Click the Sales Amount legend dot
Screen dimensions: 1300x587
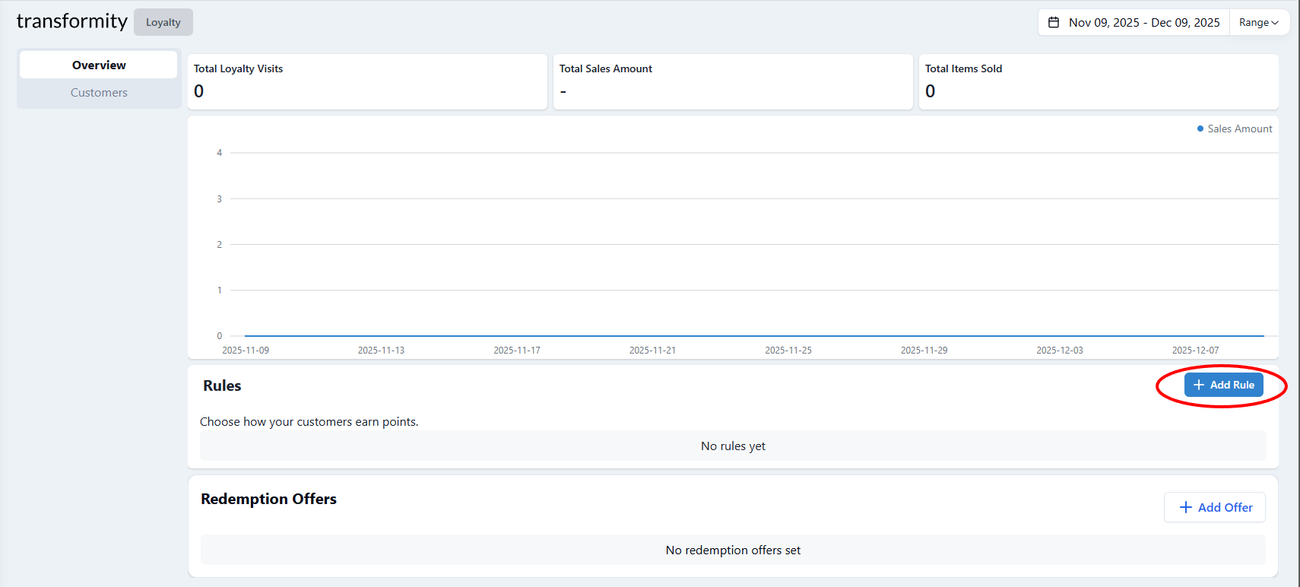coord(1200,129)
